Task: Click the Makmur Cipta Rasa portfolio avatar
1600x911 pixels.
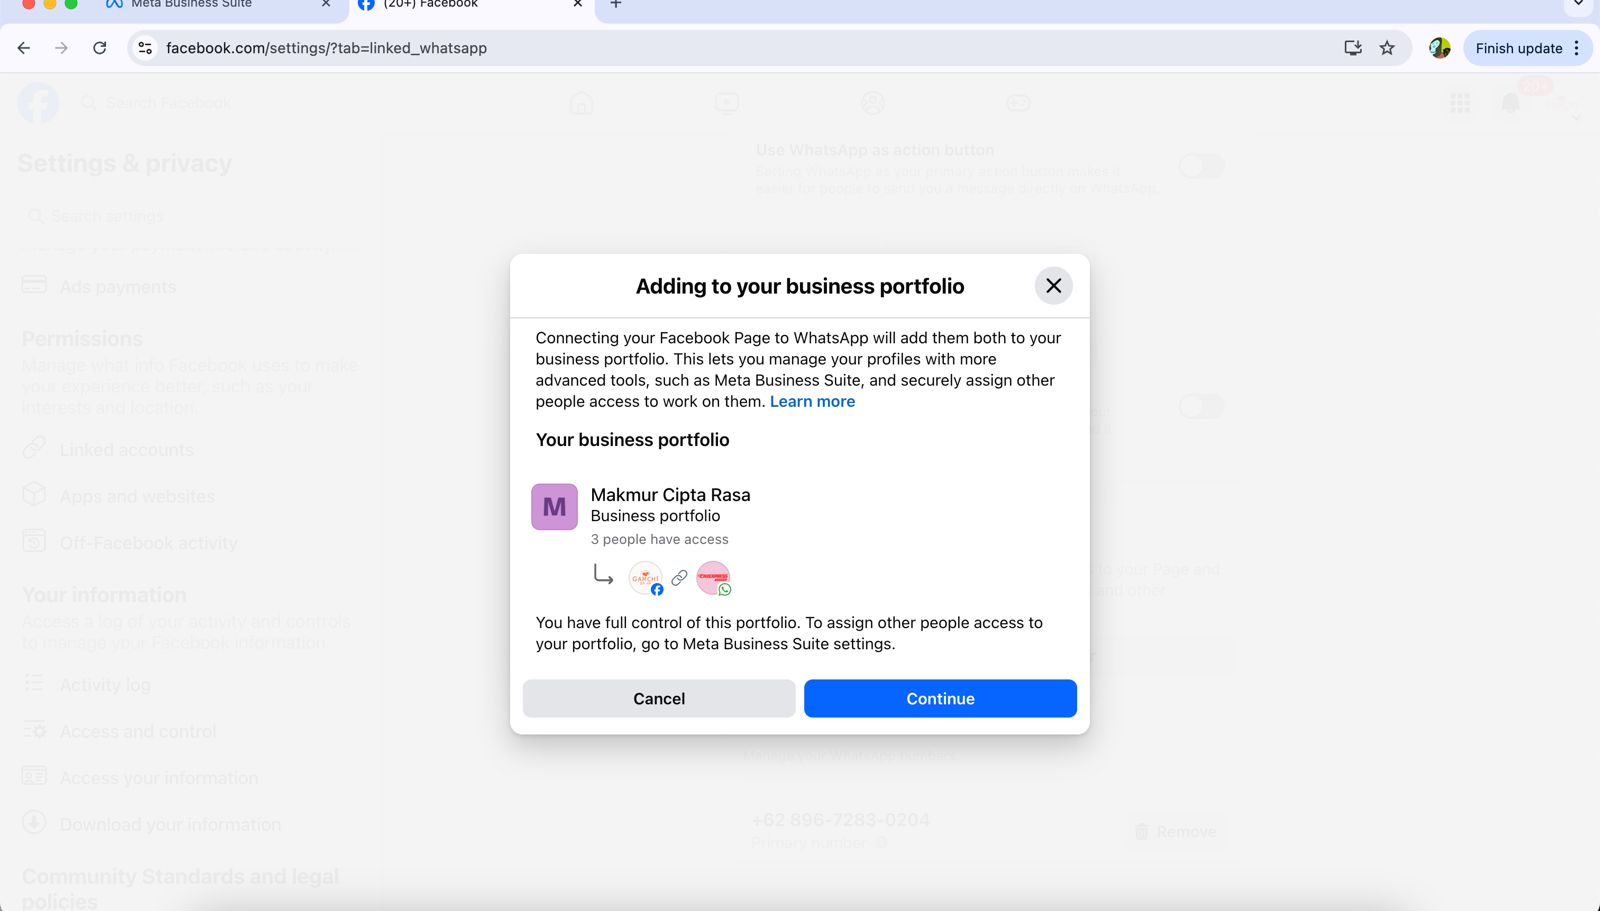Action: coord(554,507)
